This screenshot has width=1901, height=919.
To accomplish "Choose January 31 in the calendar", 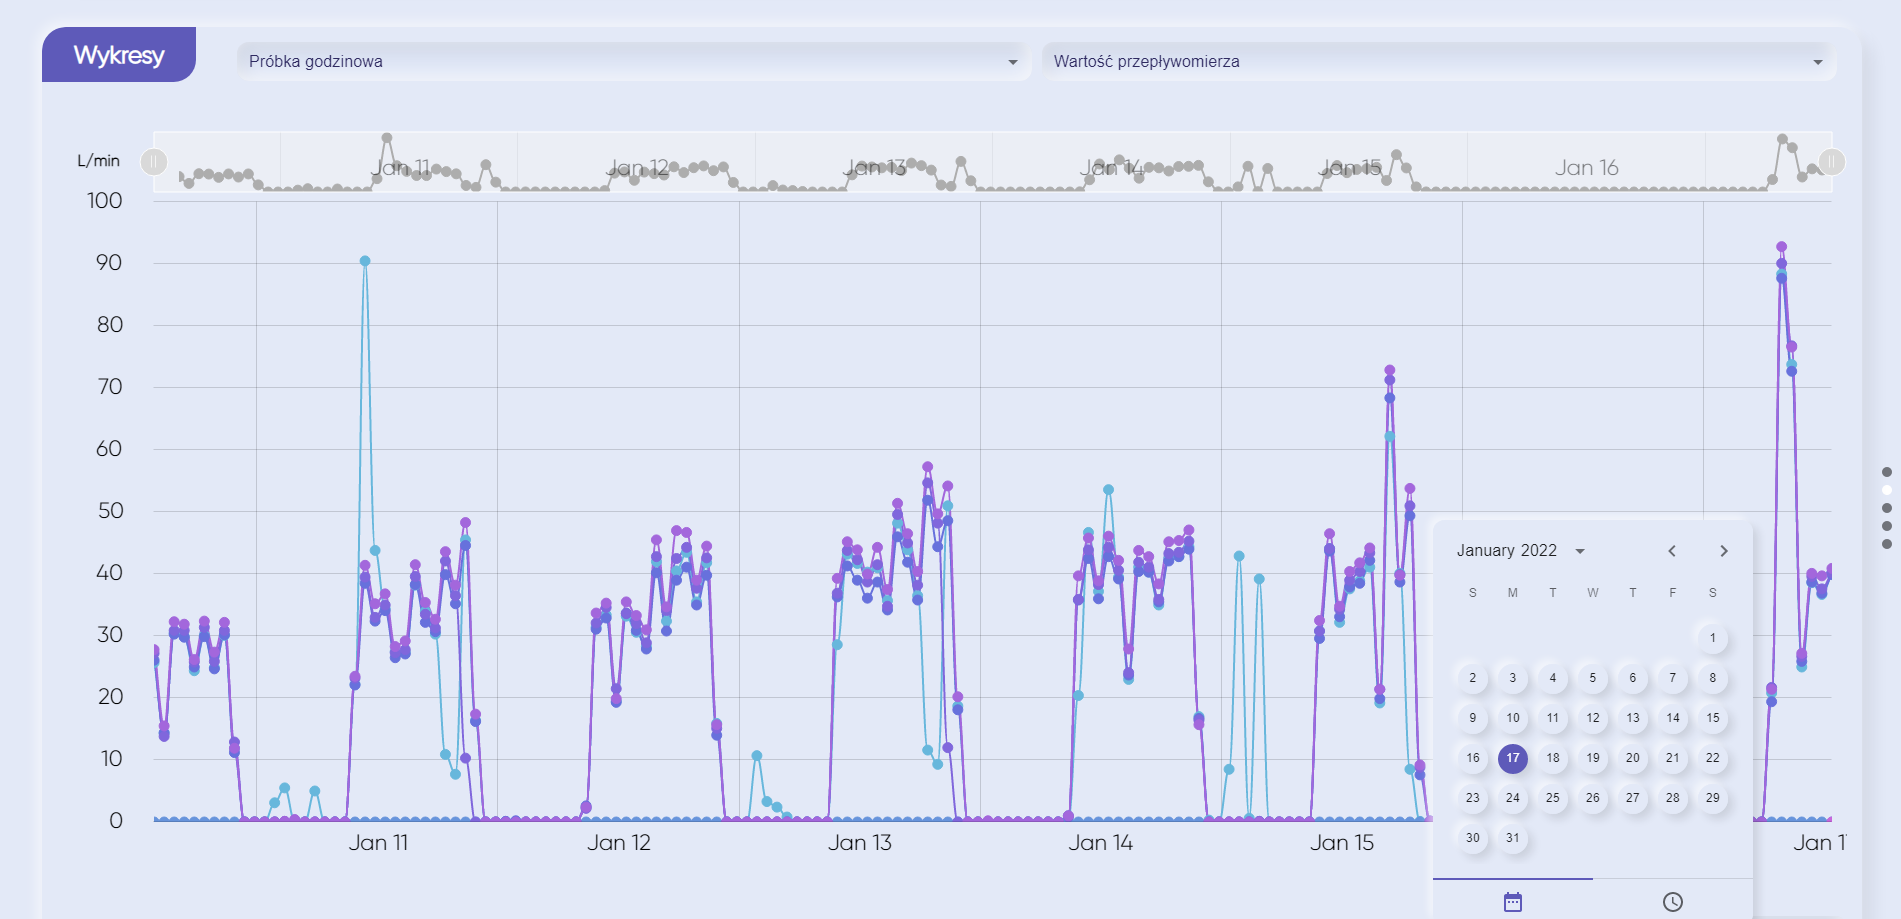I will (x=1512, y=838).
